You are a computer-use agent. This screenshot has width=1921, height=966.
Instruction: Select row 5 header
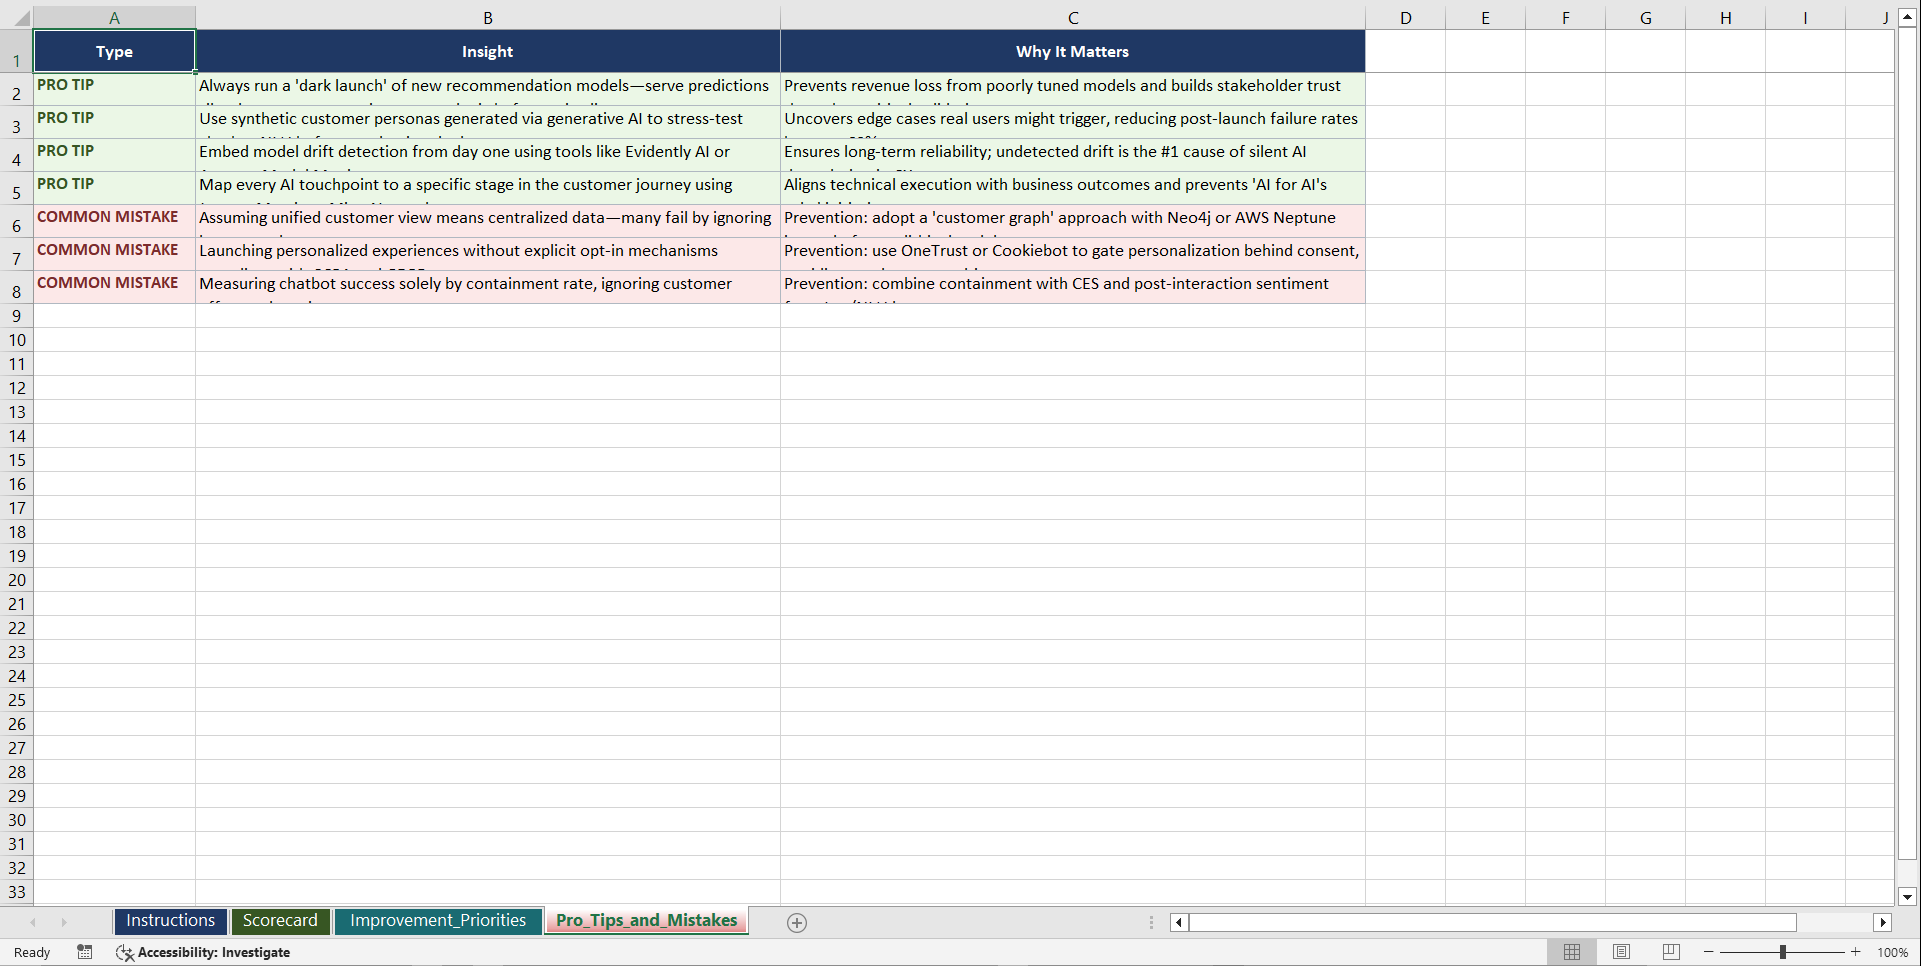click(x=16, y=188)
